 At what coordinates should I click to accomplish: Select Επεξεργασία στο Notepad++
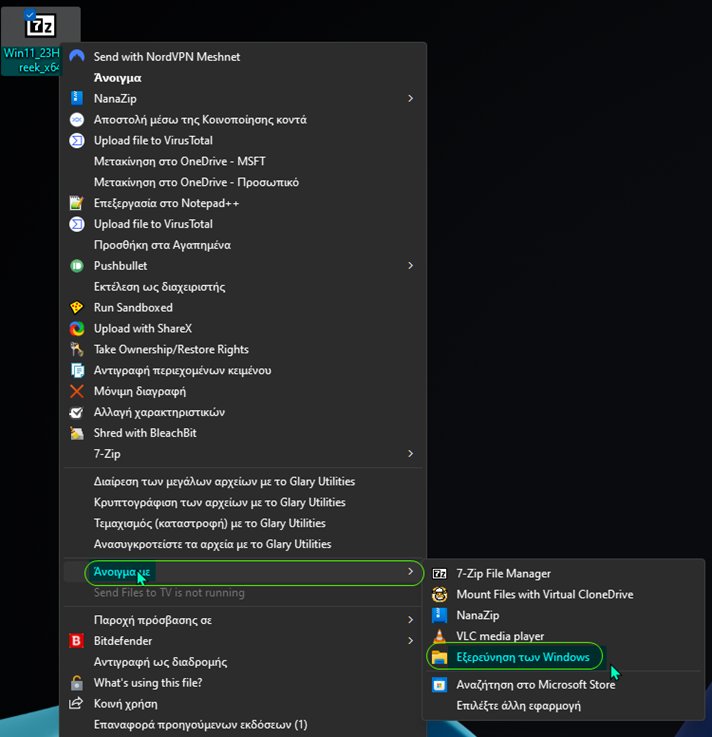[x=166, y=203]
